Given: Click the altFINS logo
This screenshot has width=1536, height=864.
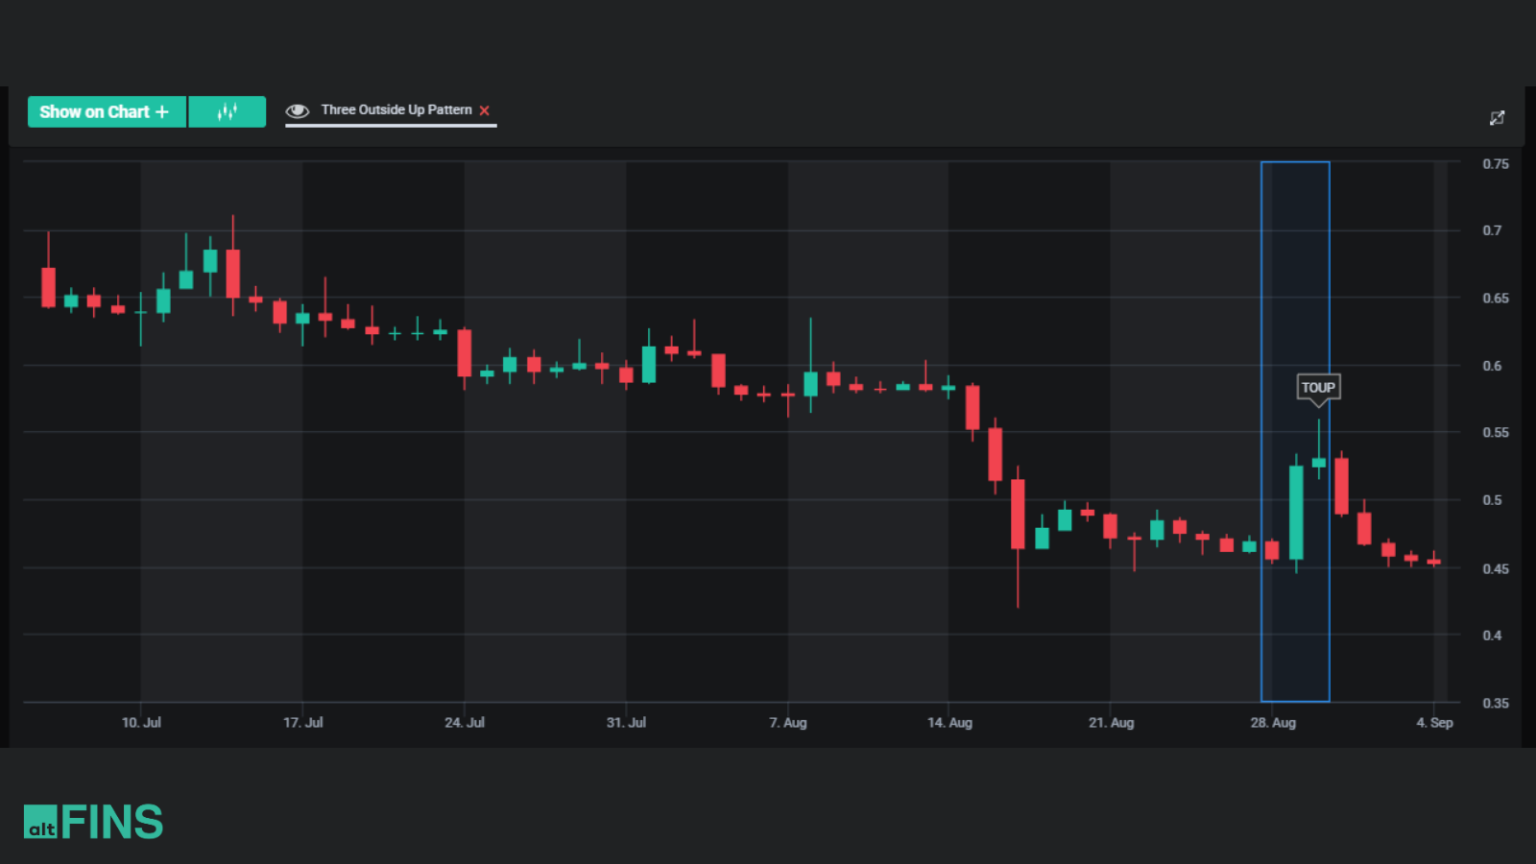Looking at the screenshot, I should click(x=93, y=822).
